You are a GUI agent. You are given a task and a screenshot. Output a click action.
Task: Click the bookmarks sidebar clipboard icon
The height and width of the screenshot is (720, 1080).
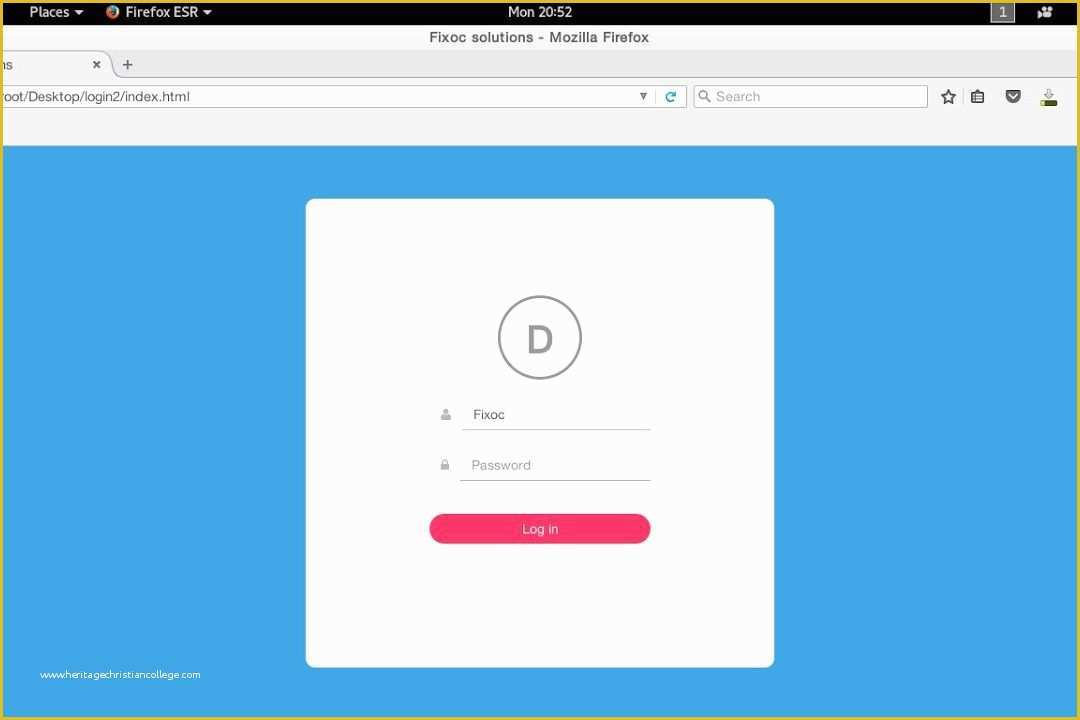coord(977,96)
